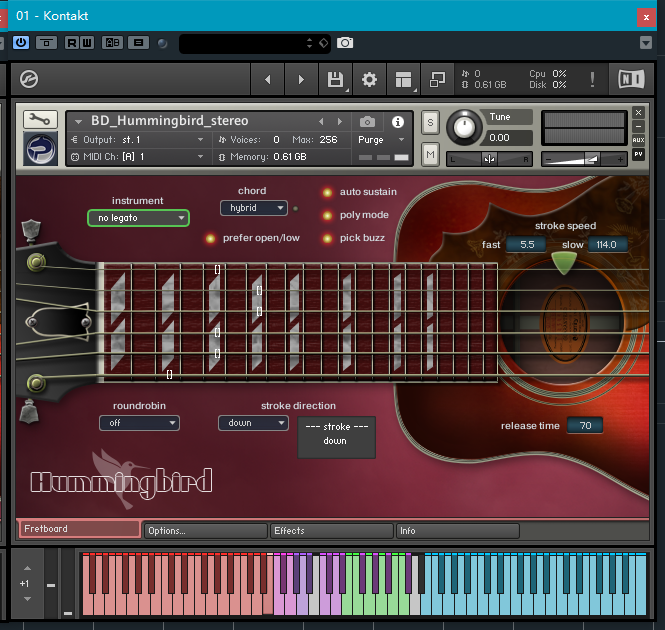665x630 pixels.
Task: Select previous instrument preset arrow in header
Action: coord(321,122)
